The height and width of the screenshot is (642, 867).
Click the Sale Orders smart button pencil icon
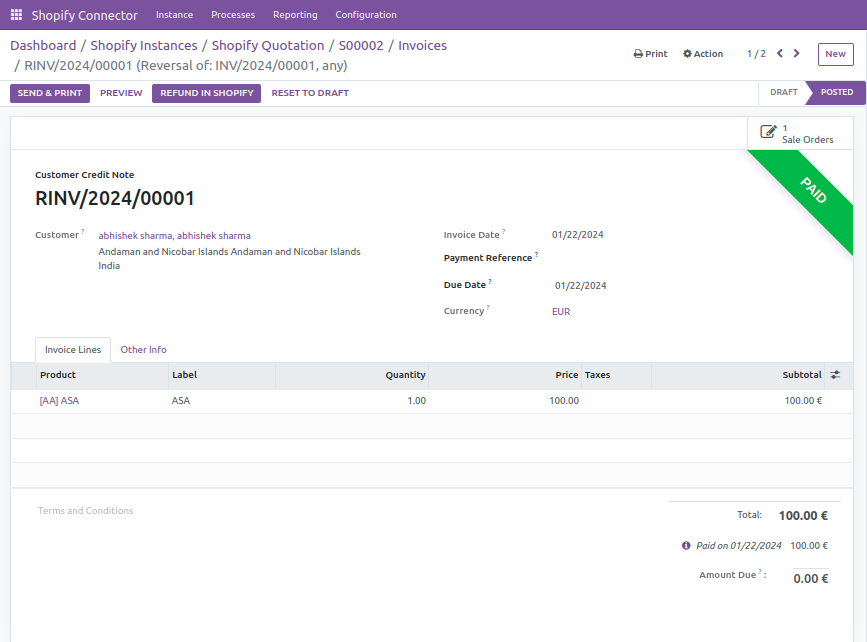click(767, 129)
